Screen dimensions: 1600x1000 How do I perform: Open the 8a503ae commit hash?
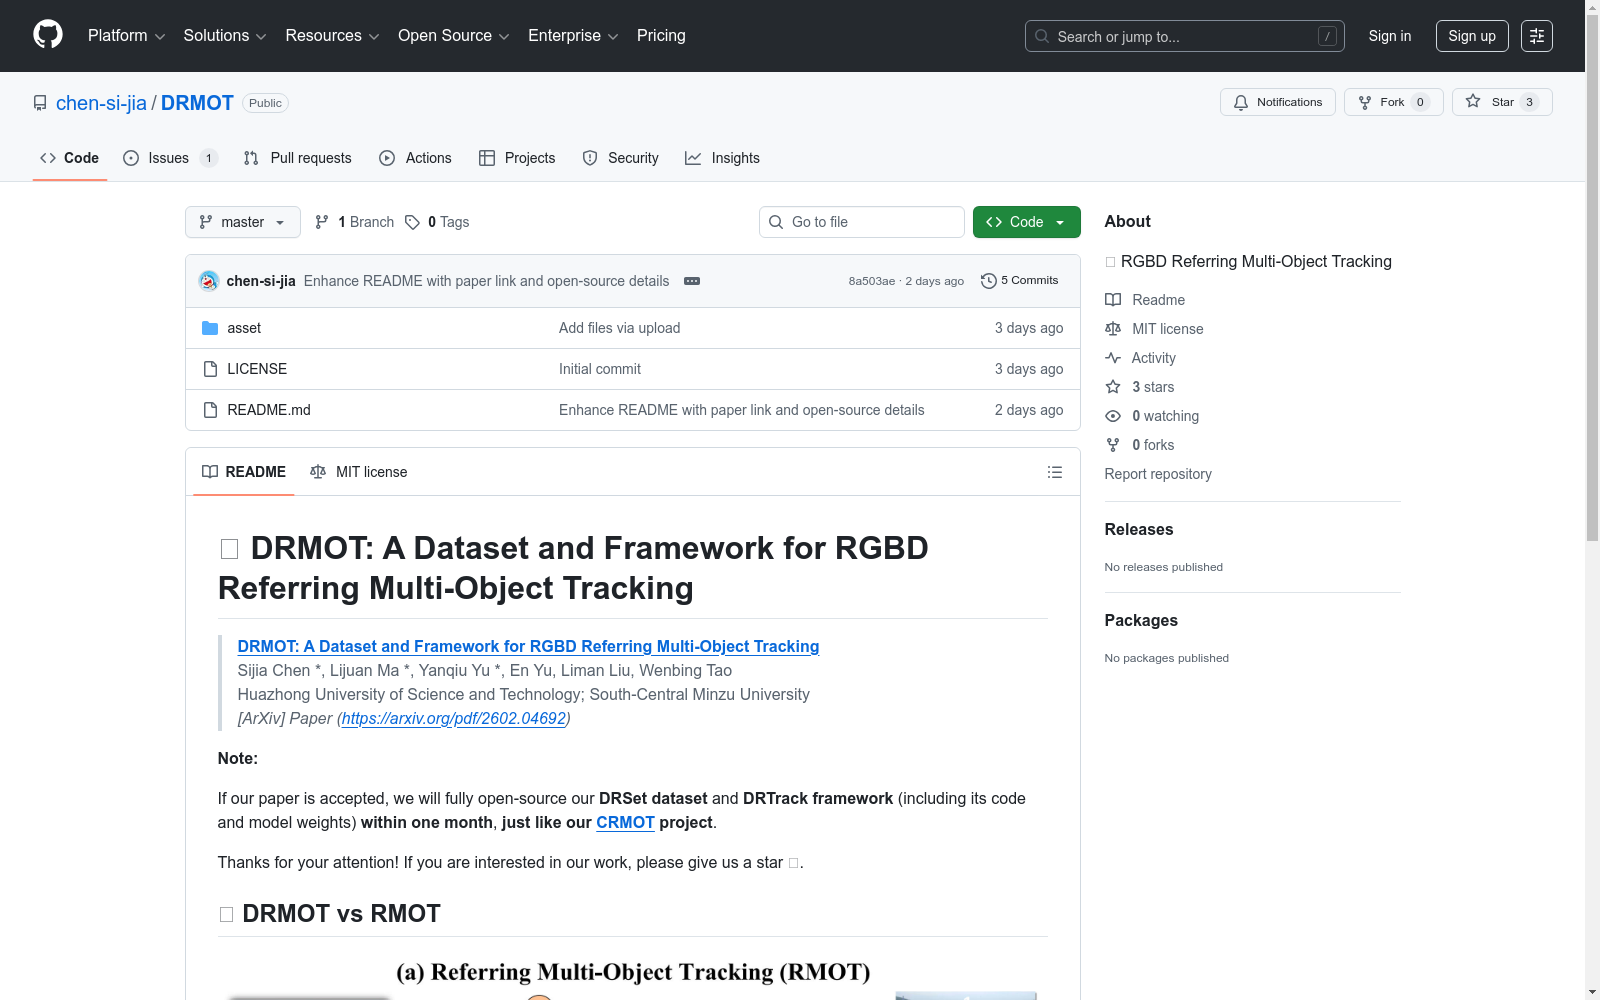872,281
